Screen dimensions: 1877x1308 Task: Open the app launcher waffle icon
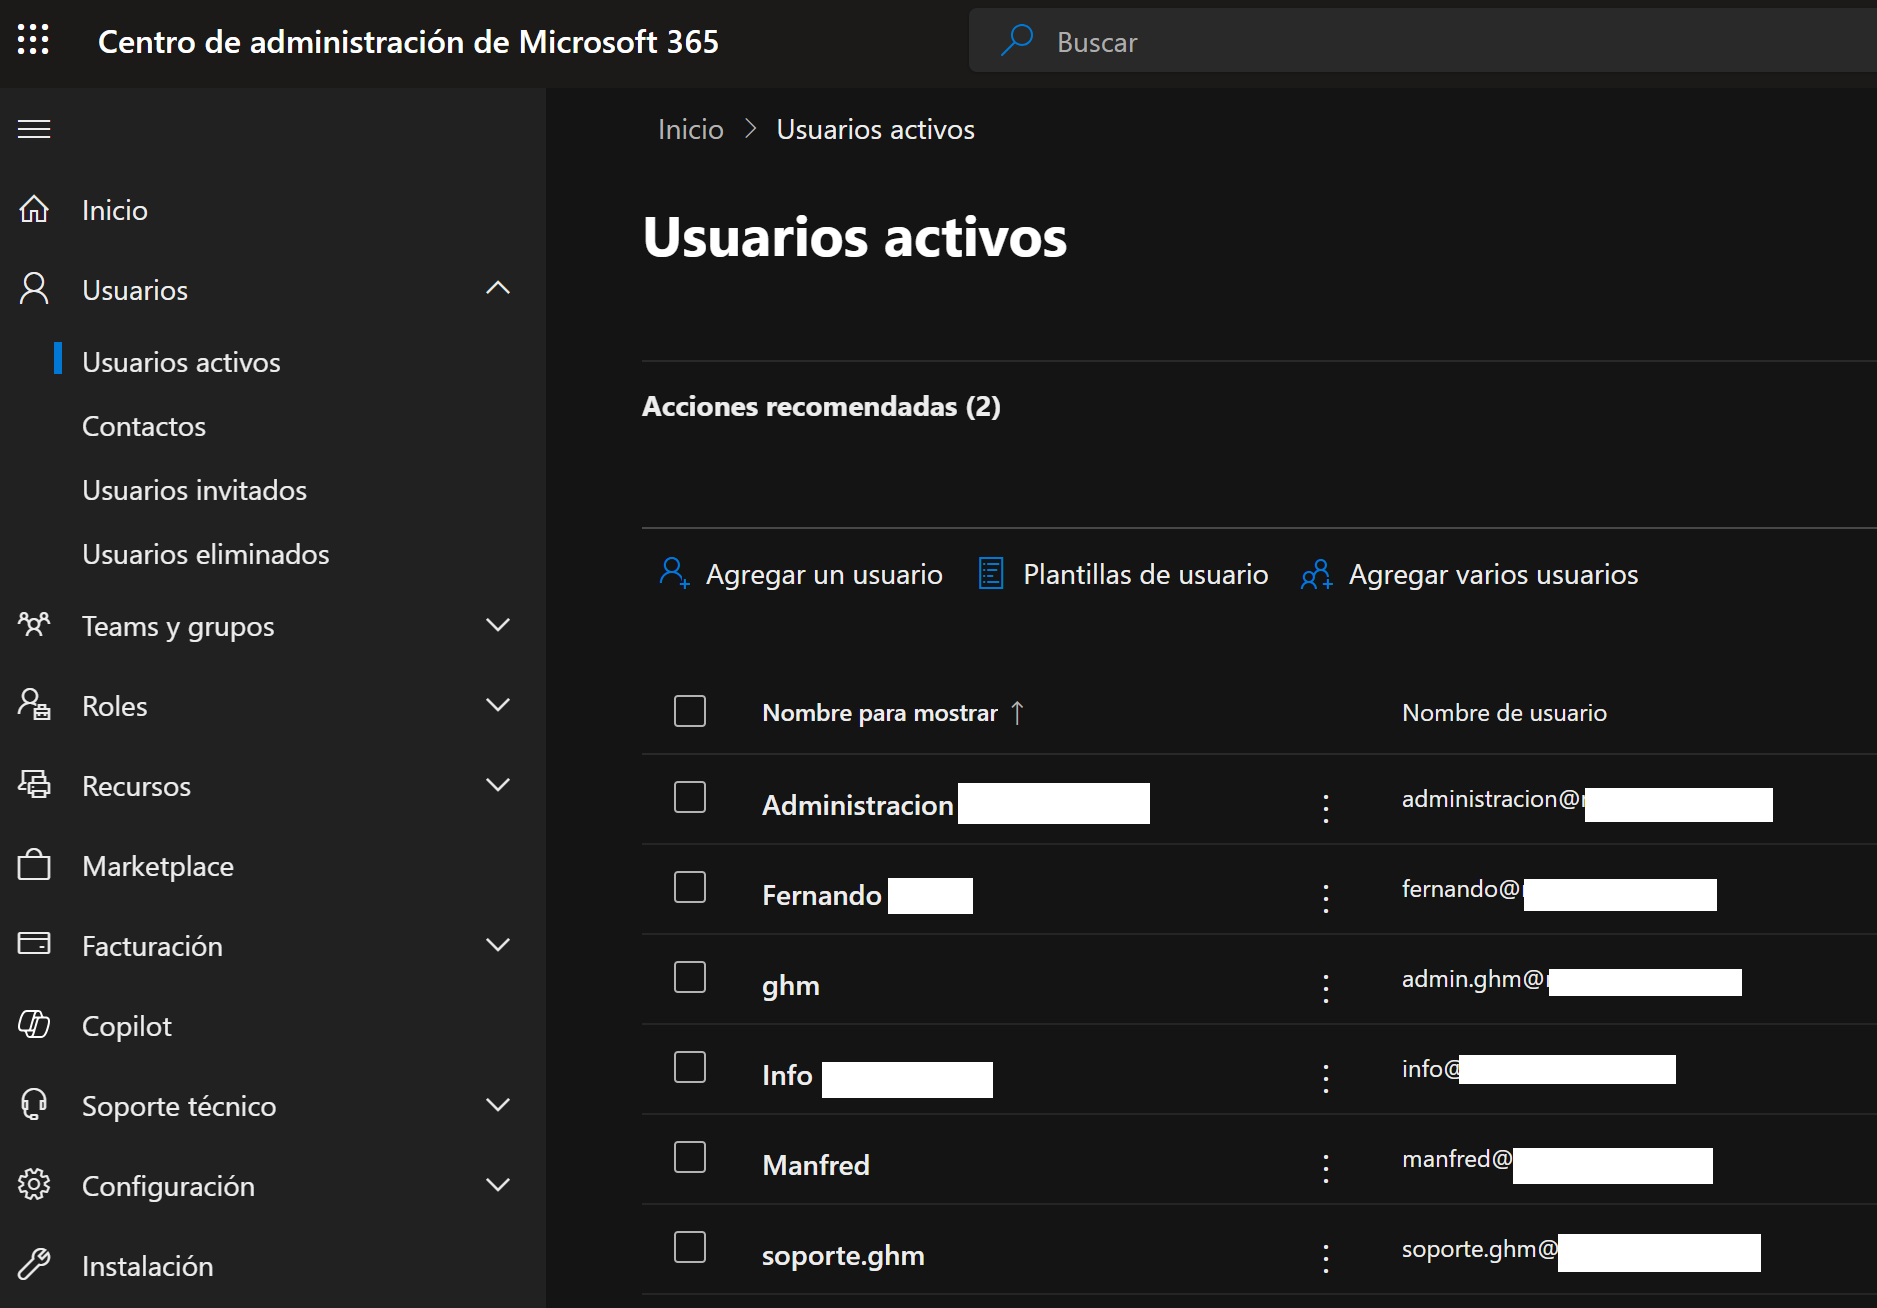[33, 40]
